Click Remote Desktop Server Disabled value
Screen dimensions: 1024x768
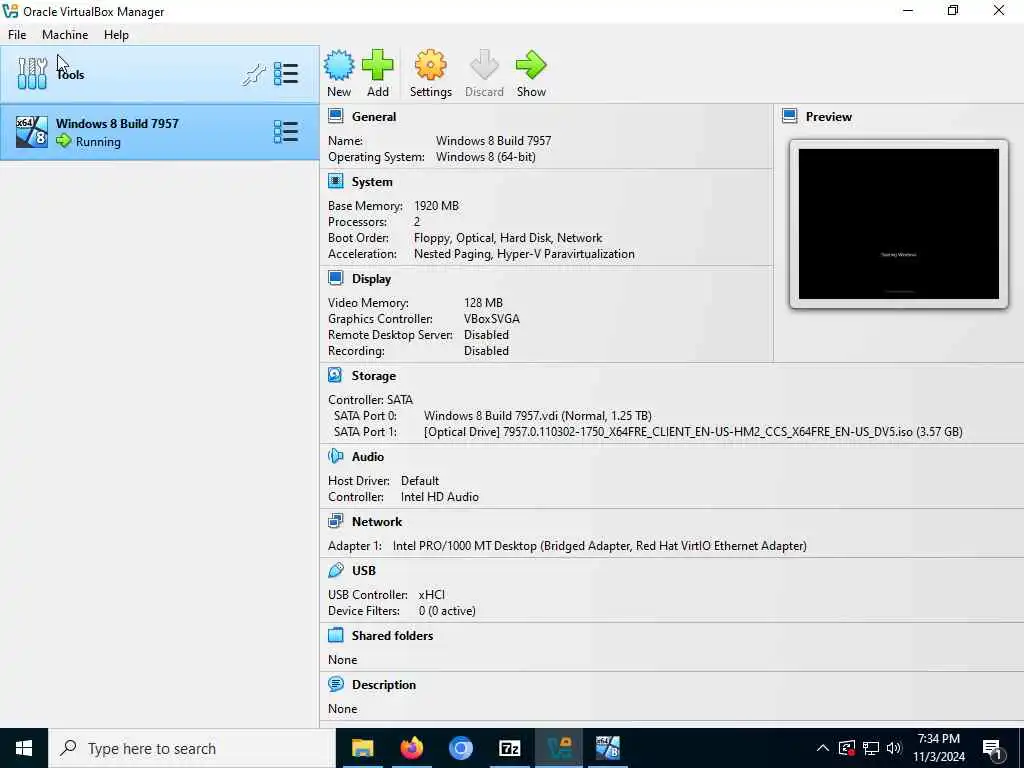point(486,334)
